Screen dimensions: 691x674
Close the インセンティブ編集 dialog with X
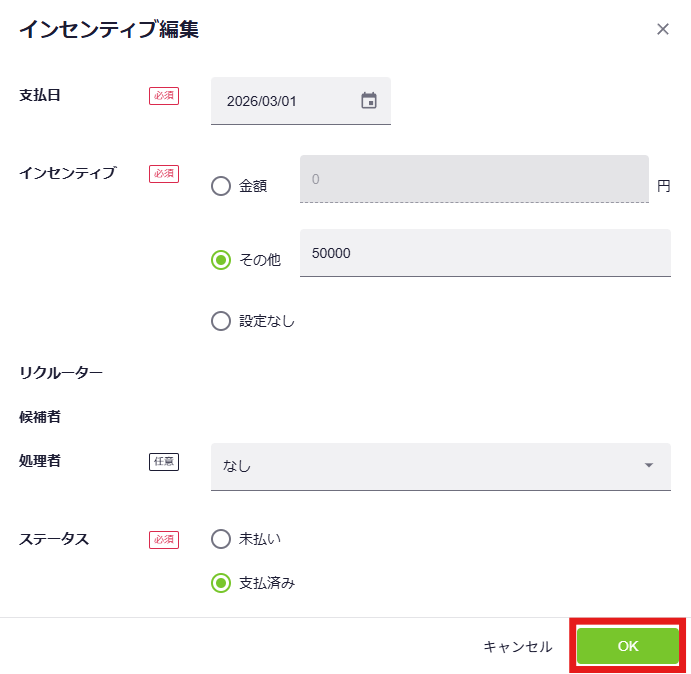pos(662,29)
